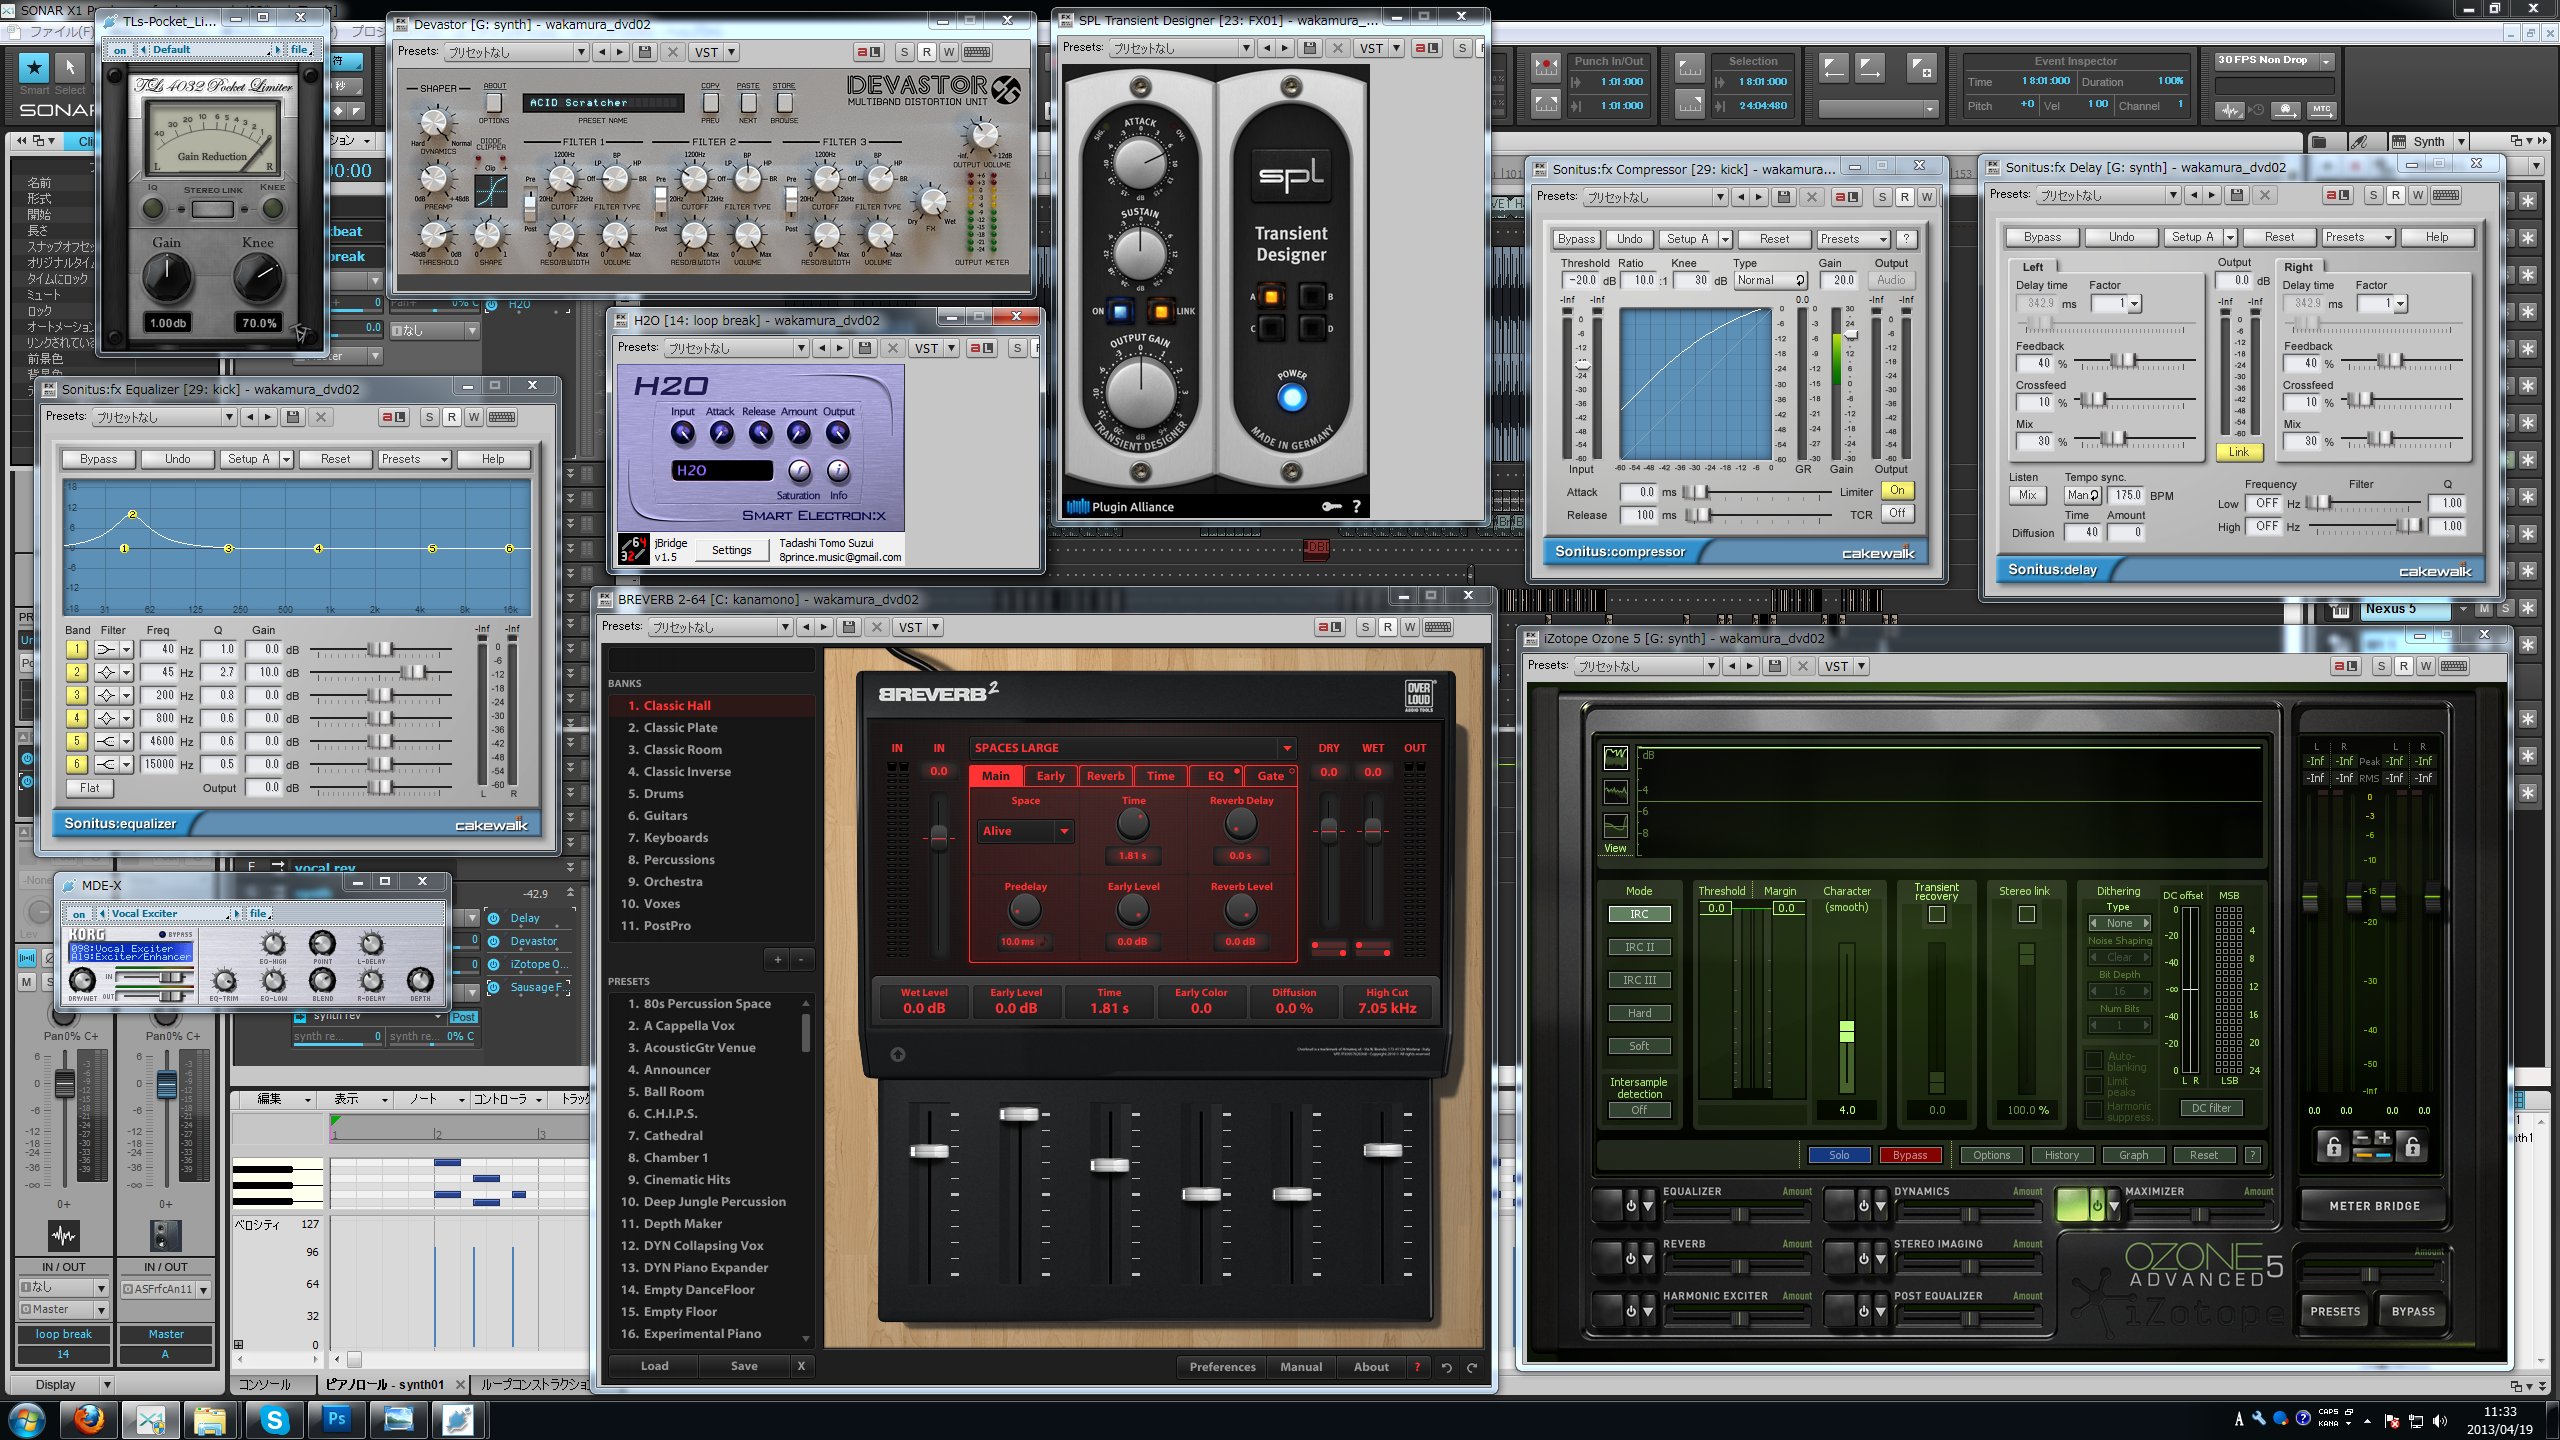Enable Ozone Stereo link checkbox
Viewport: 2560px width, 1440px height.
click(x=2026, y=914)
